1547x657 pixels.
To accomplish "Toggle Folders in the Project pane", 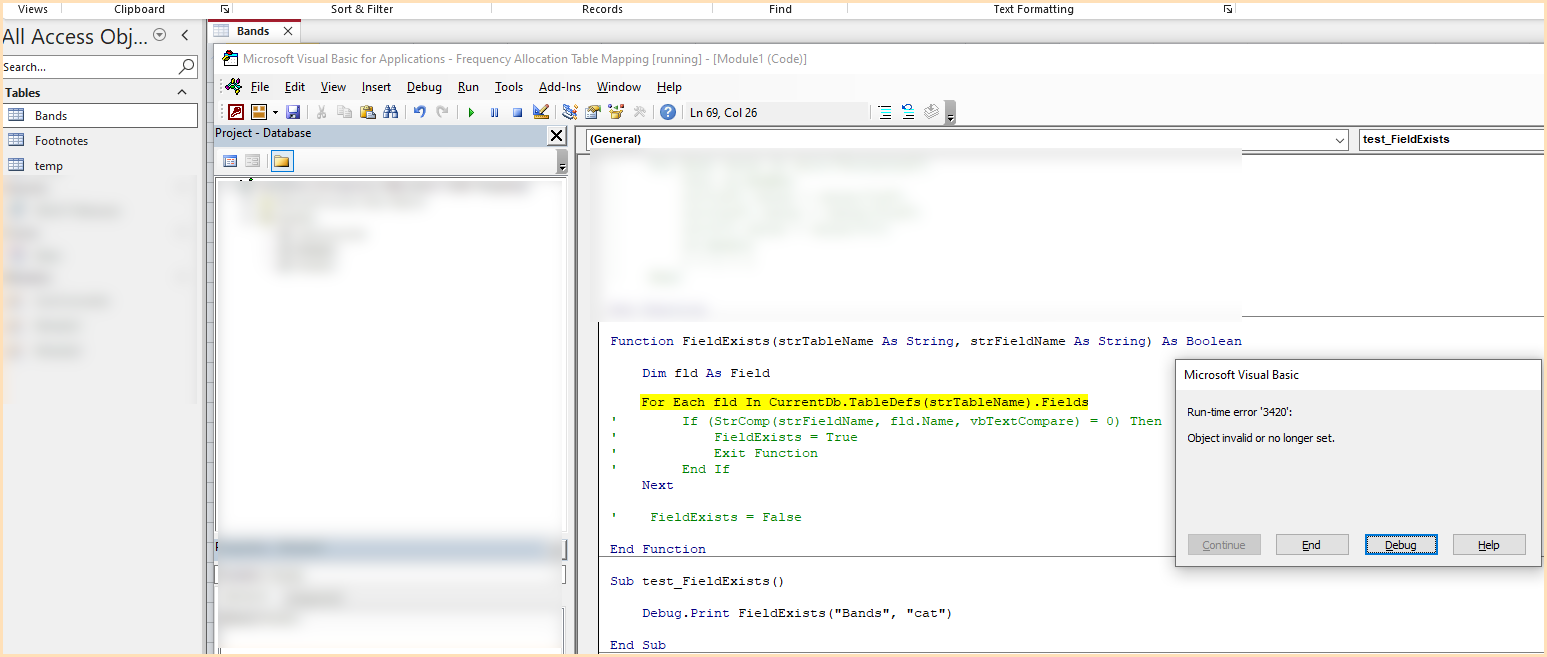I will [x=282, y=161].
